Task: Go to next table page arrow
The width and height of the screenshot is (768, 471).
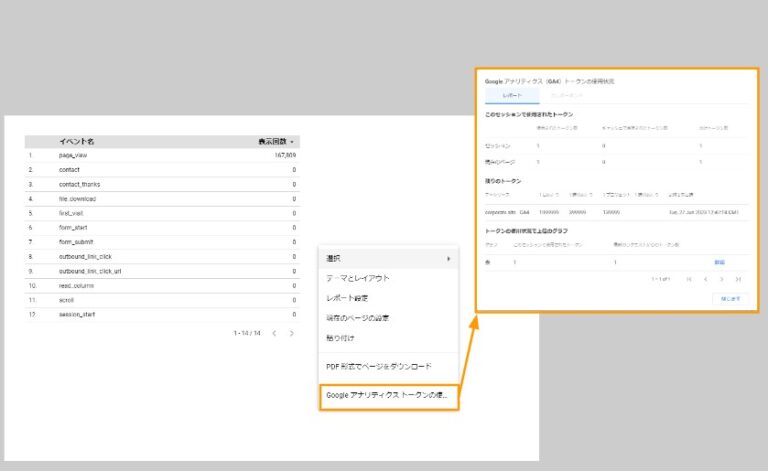Action: [292, 333]
